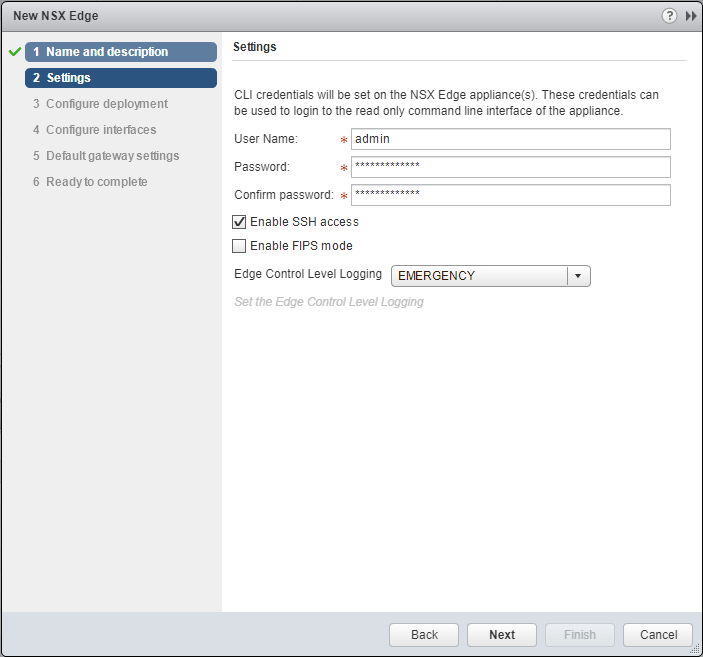Disable the Enable SSH access checkbox
The width and height of the screenshot is (703, 657).
point(239,222)
